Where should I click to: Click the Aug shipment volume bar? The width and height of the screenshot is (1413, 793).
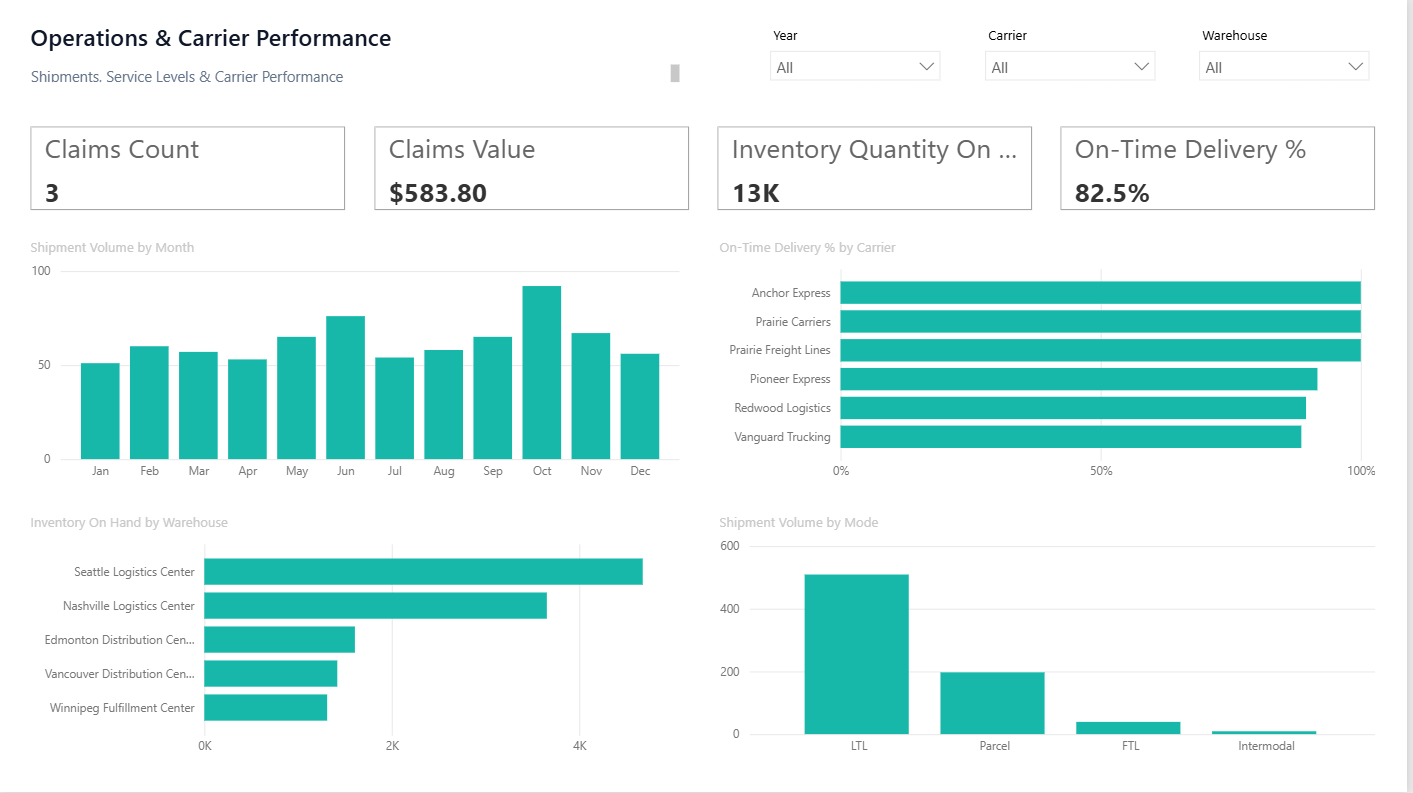tap(443, 404)
